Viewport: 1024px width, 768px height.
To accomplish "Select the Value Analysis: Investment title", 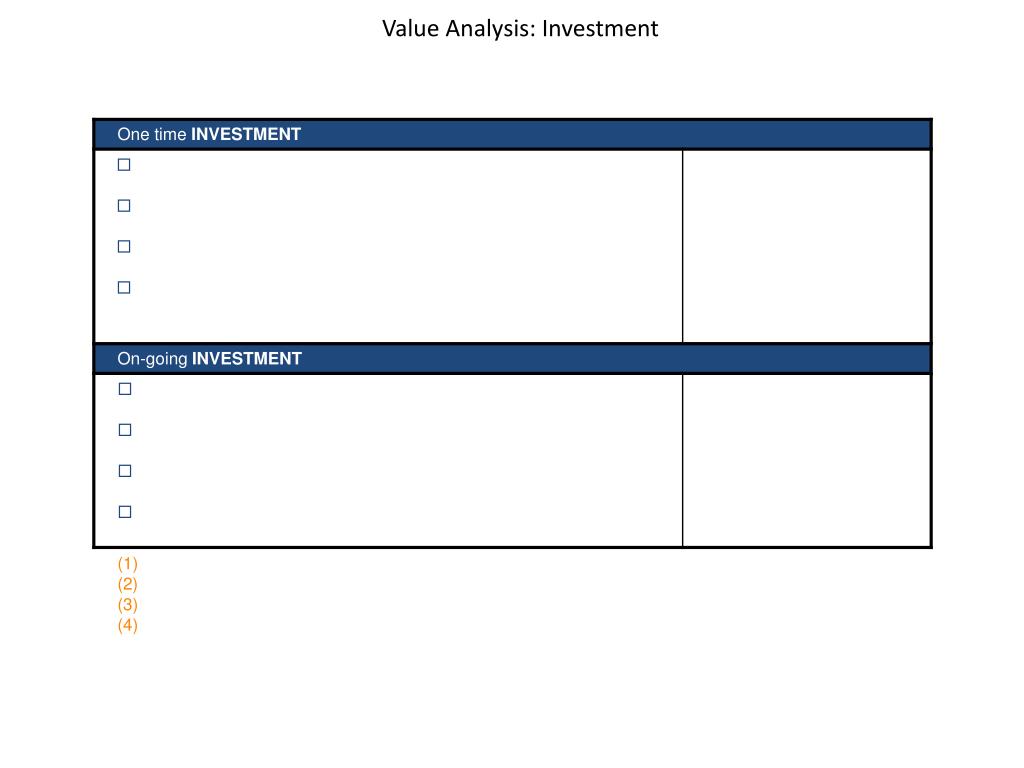I will click(520, 29).
